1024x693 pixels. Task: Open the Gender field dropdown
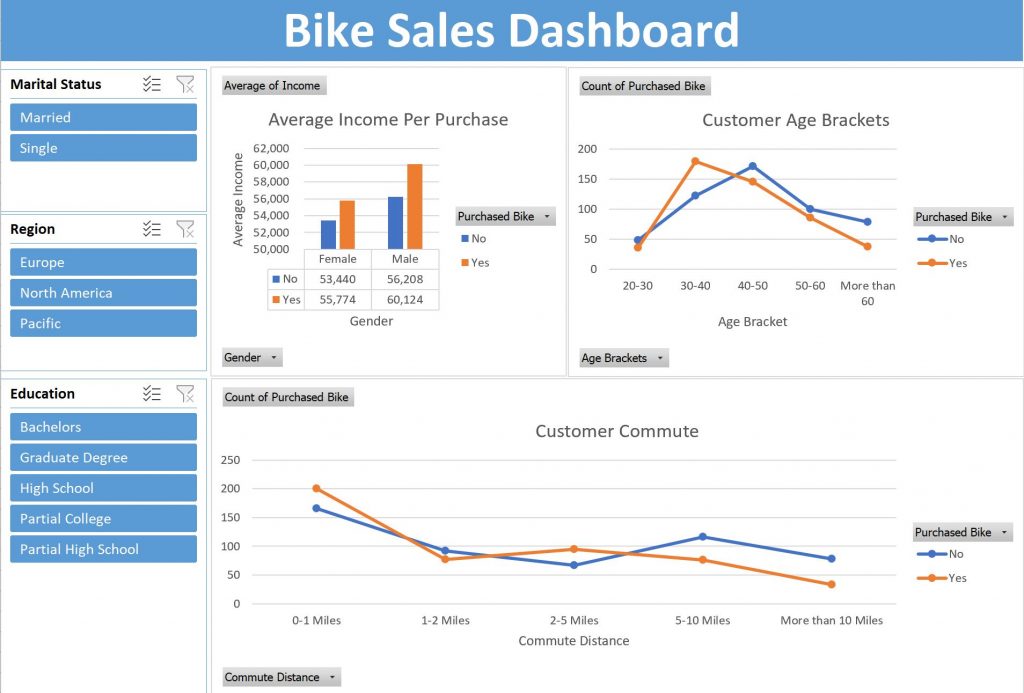[x=252, y=358]
